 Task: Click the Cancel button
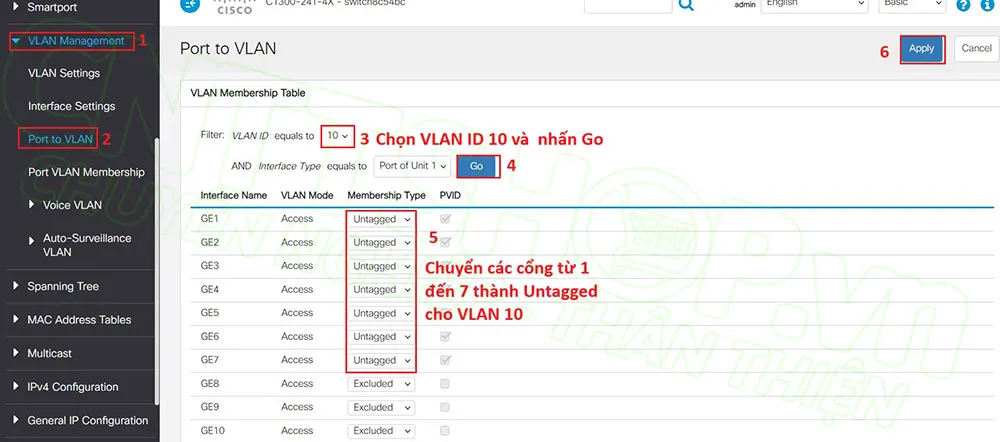(x=976, y=48)
